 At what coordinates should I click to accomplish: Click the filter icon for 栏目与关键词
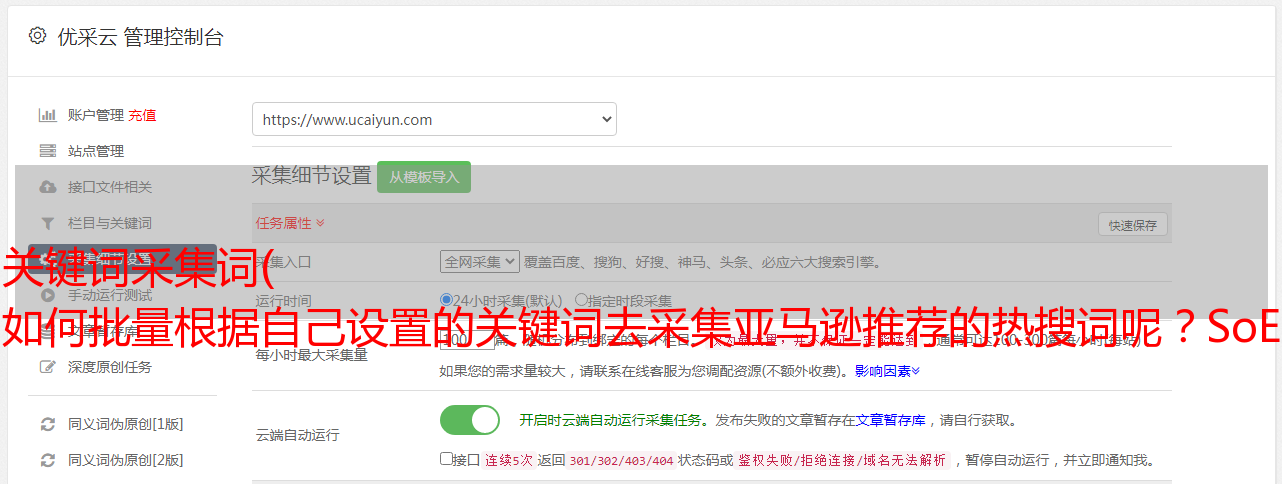pos(47,223)
